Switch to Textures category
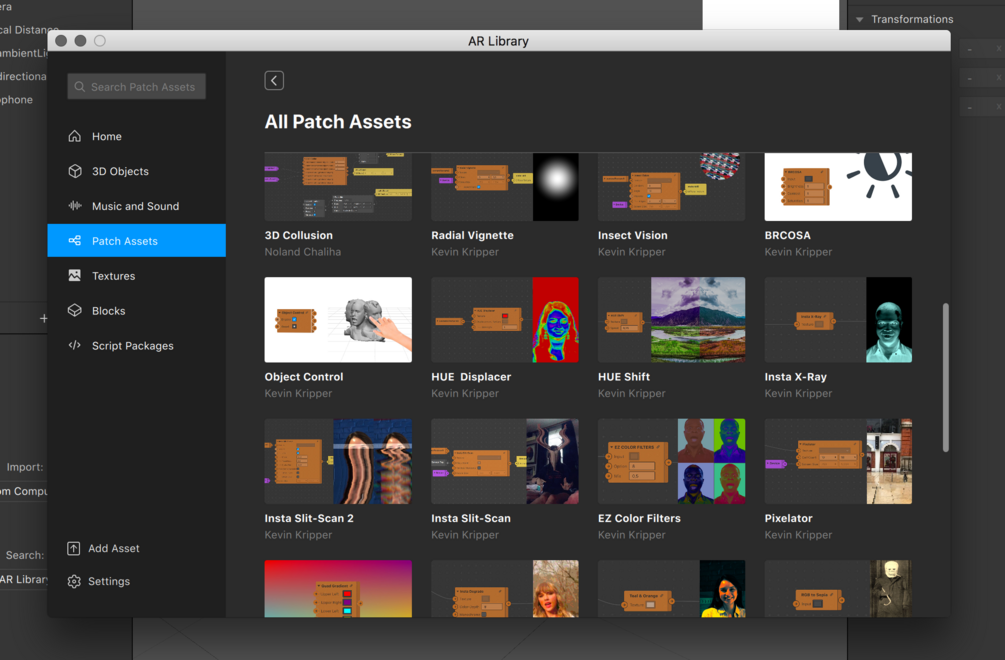The image size is (1005, 660). (x=137, y=276)
